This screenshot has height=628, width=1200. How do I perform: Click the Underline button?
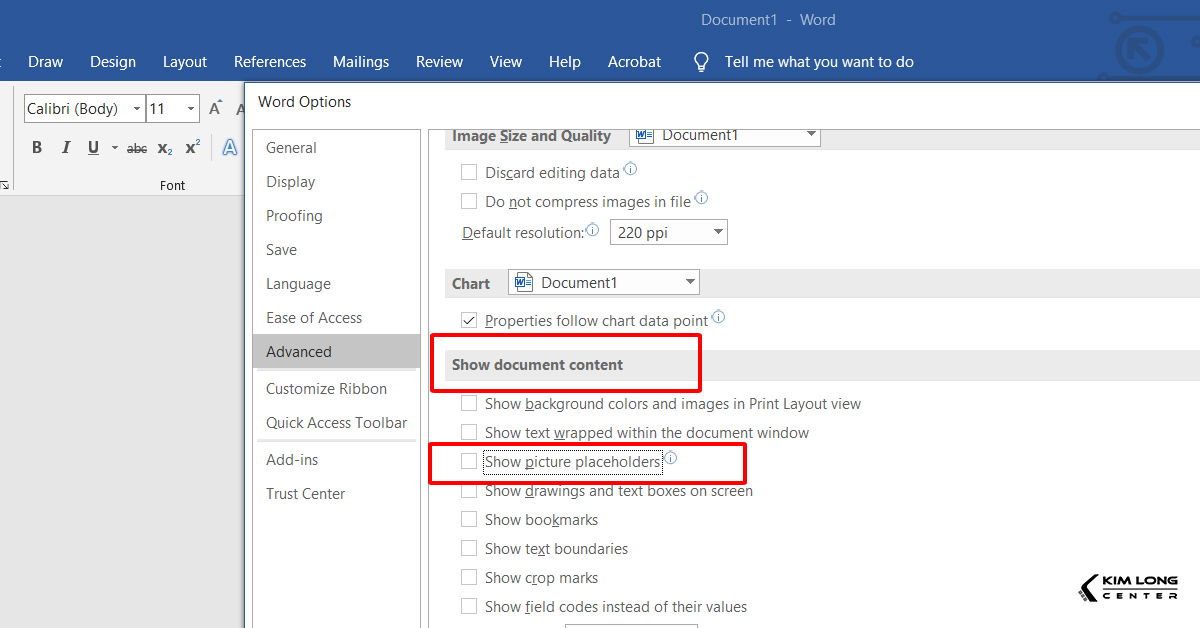point(93,148)
